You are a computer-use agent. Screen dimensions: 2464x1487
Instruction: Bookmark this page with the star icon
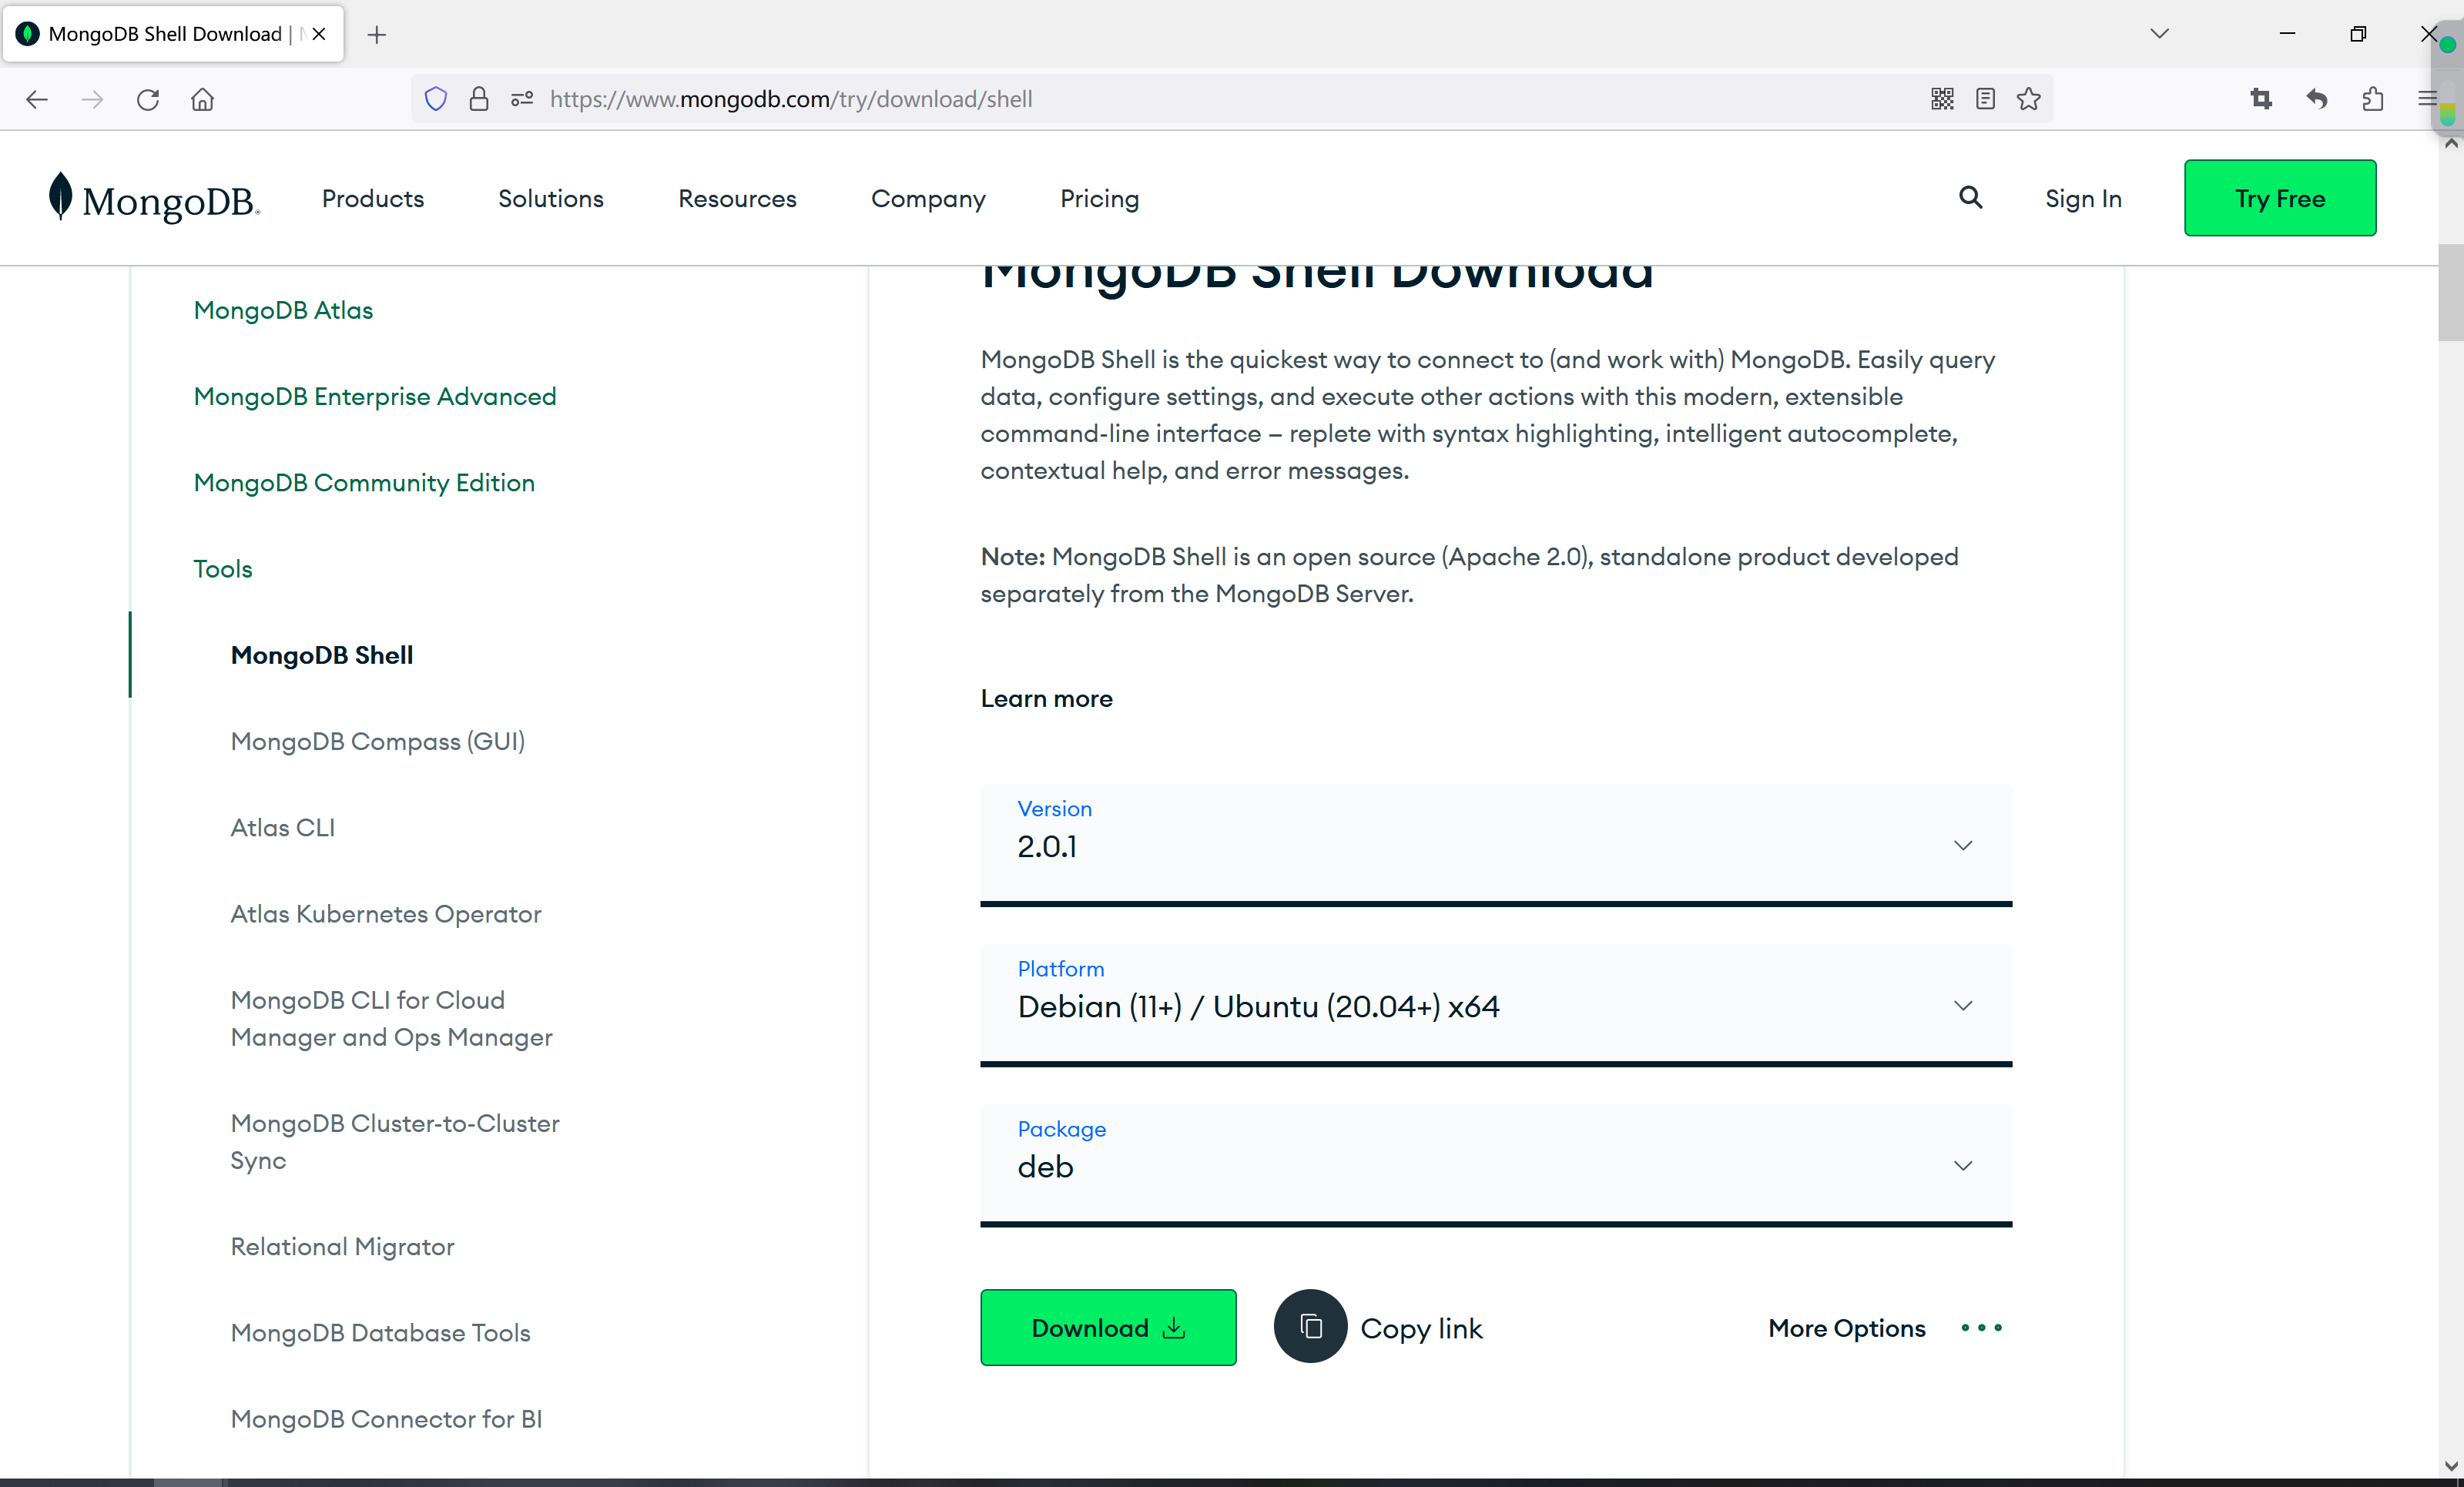click(2029, 99)
